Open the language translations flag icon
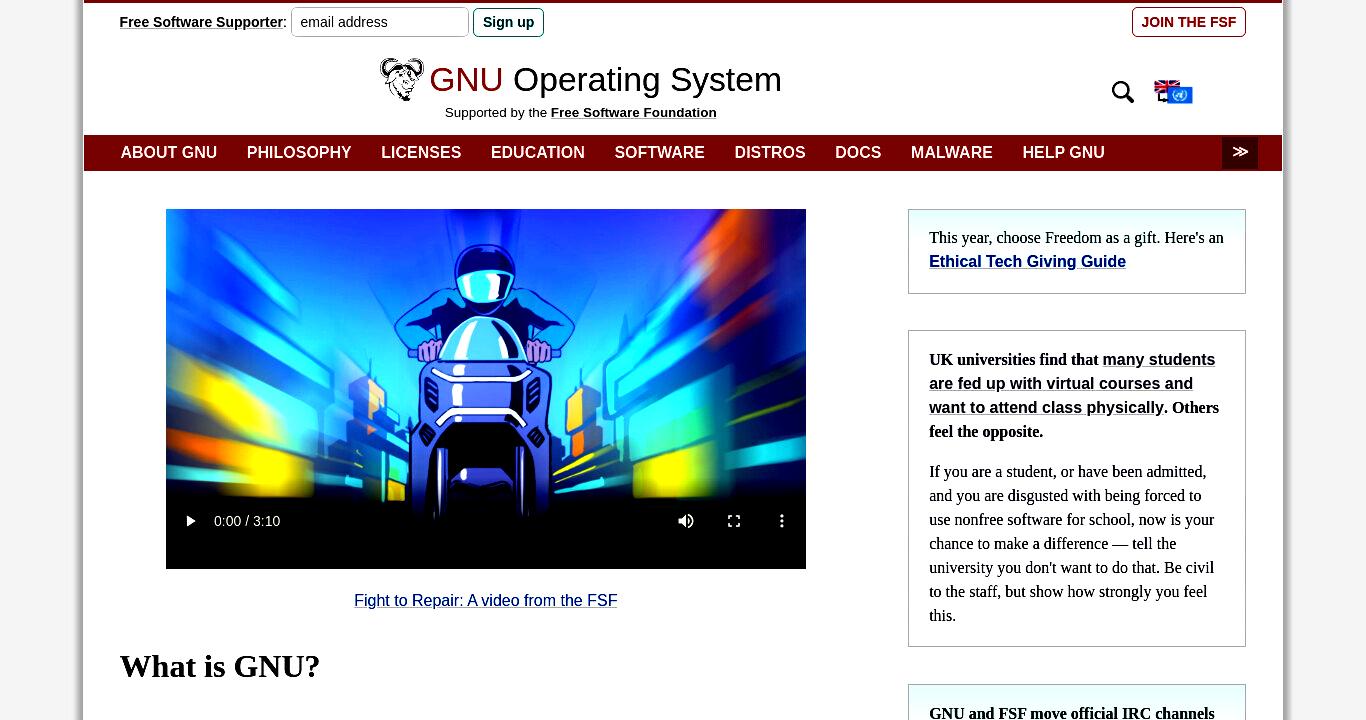The image size is (1366, 720). coord(1173,92)
